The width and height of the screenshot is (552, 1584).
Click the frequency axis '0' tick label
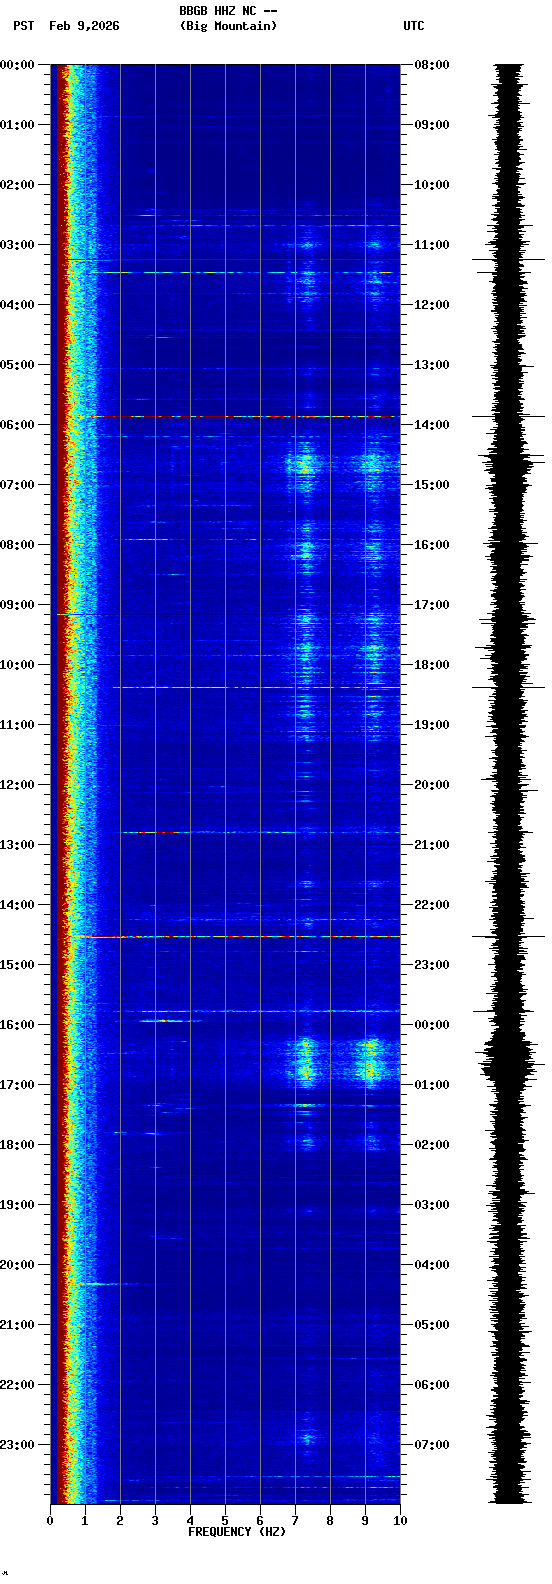point(50,1521)
